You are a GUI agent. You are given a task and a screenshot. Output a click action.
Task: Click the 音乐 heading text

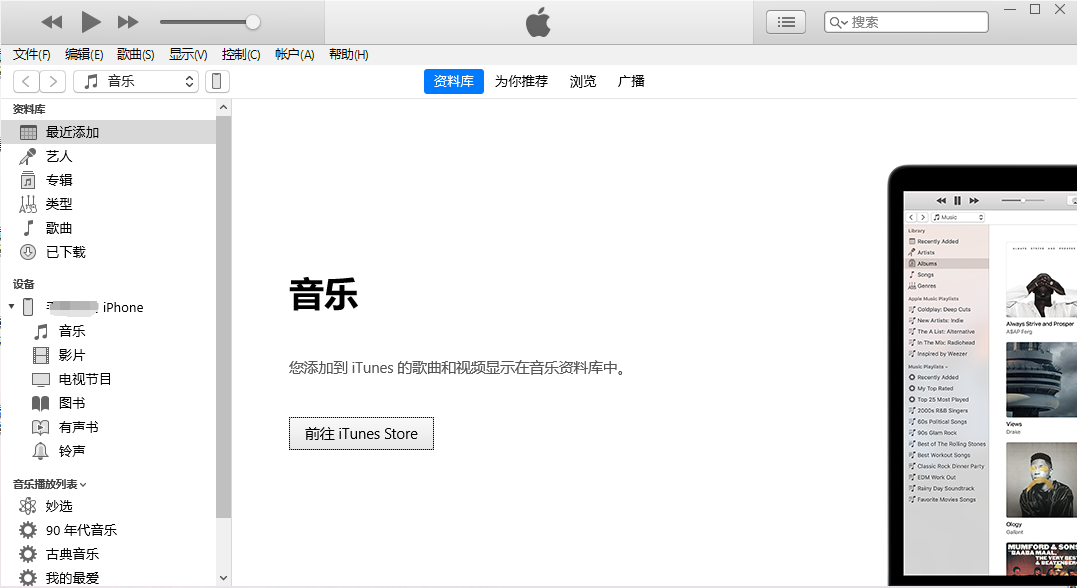point(324,294)
